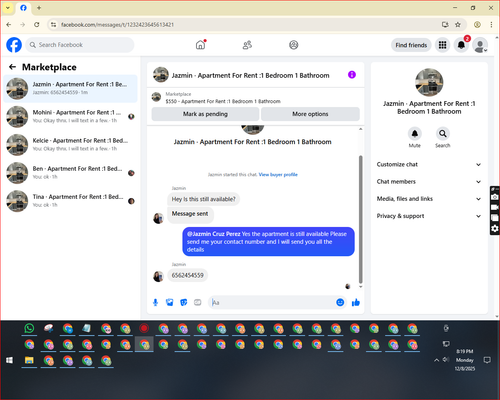Open the emoji picker icon
500x400 pixels.
point(340,302)
